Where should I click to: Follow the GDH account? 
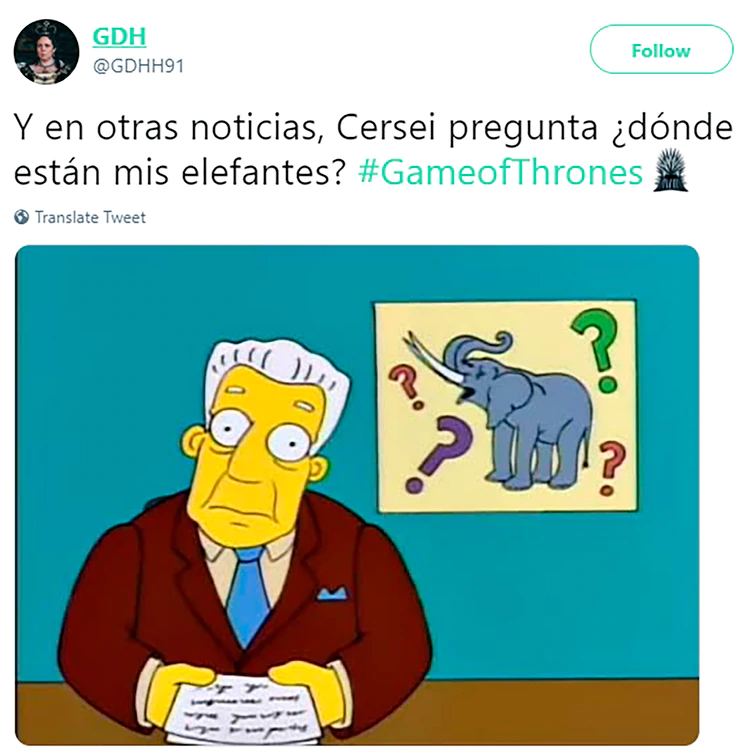(661, 50)
